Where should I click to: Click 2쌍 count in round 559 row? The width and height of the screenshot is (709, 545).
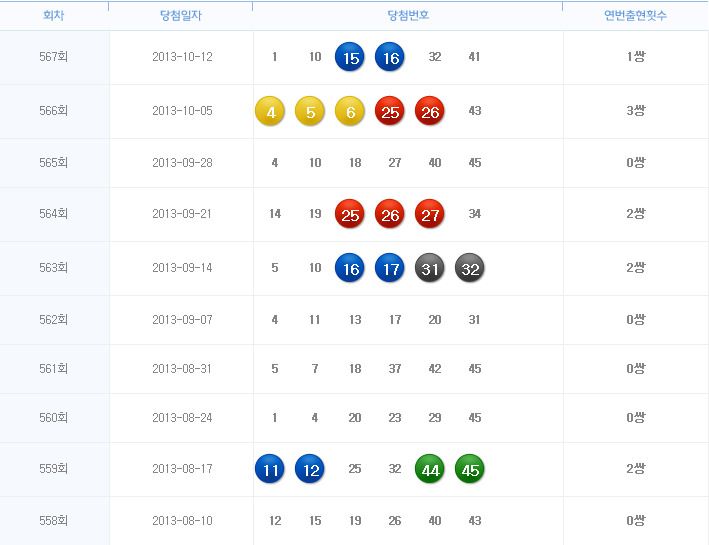pos(636,469)
